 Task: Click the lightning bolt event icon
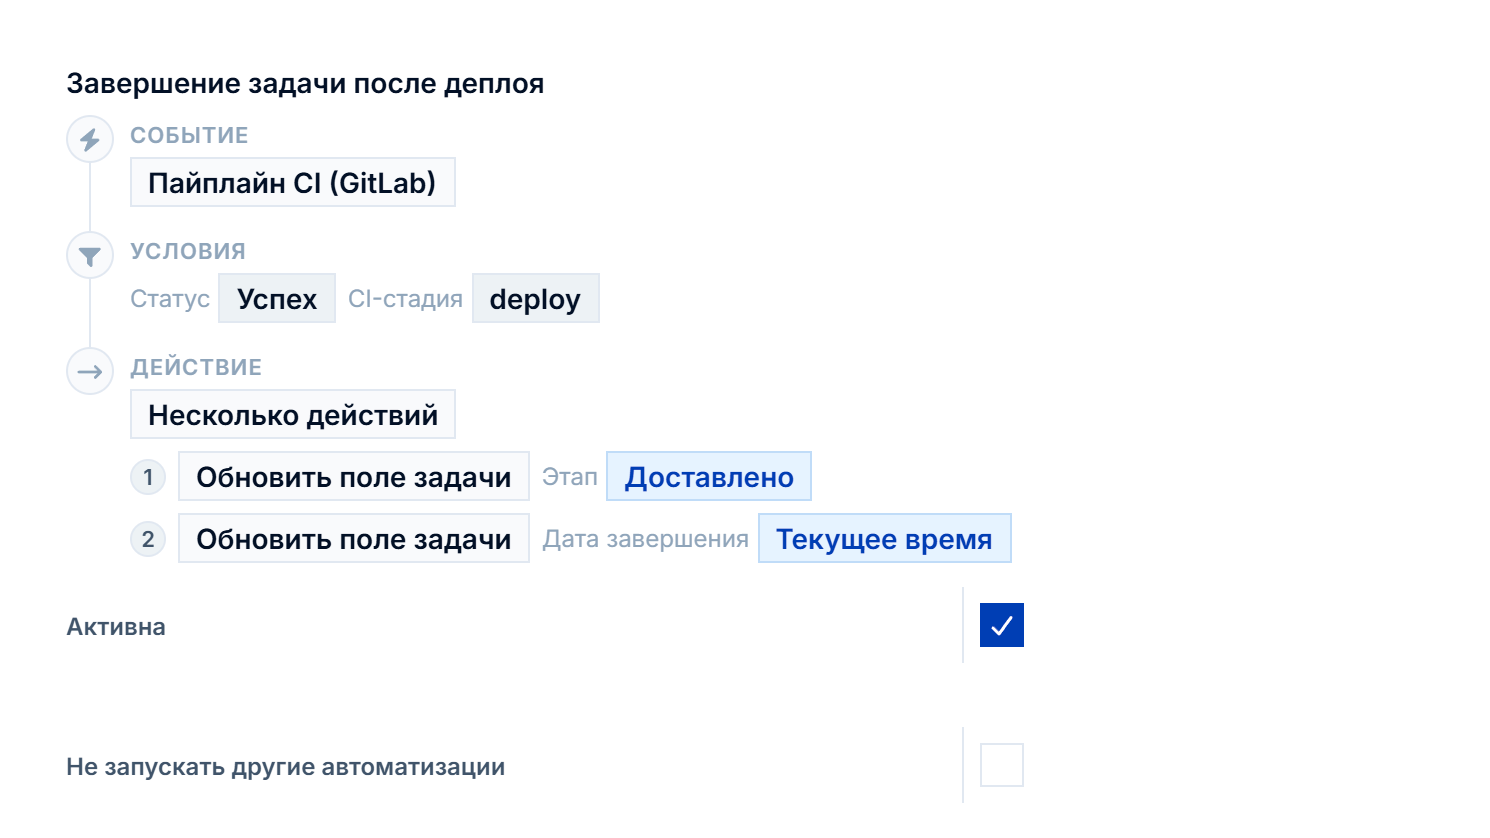[x=90, y=139]
